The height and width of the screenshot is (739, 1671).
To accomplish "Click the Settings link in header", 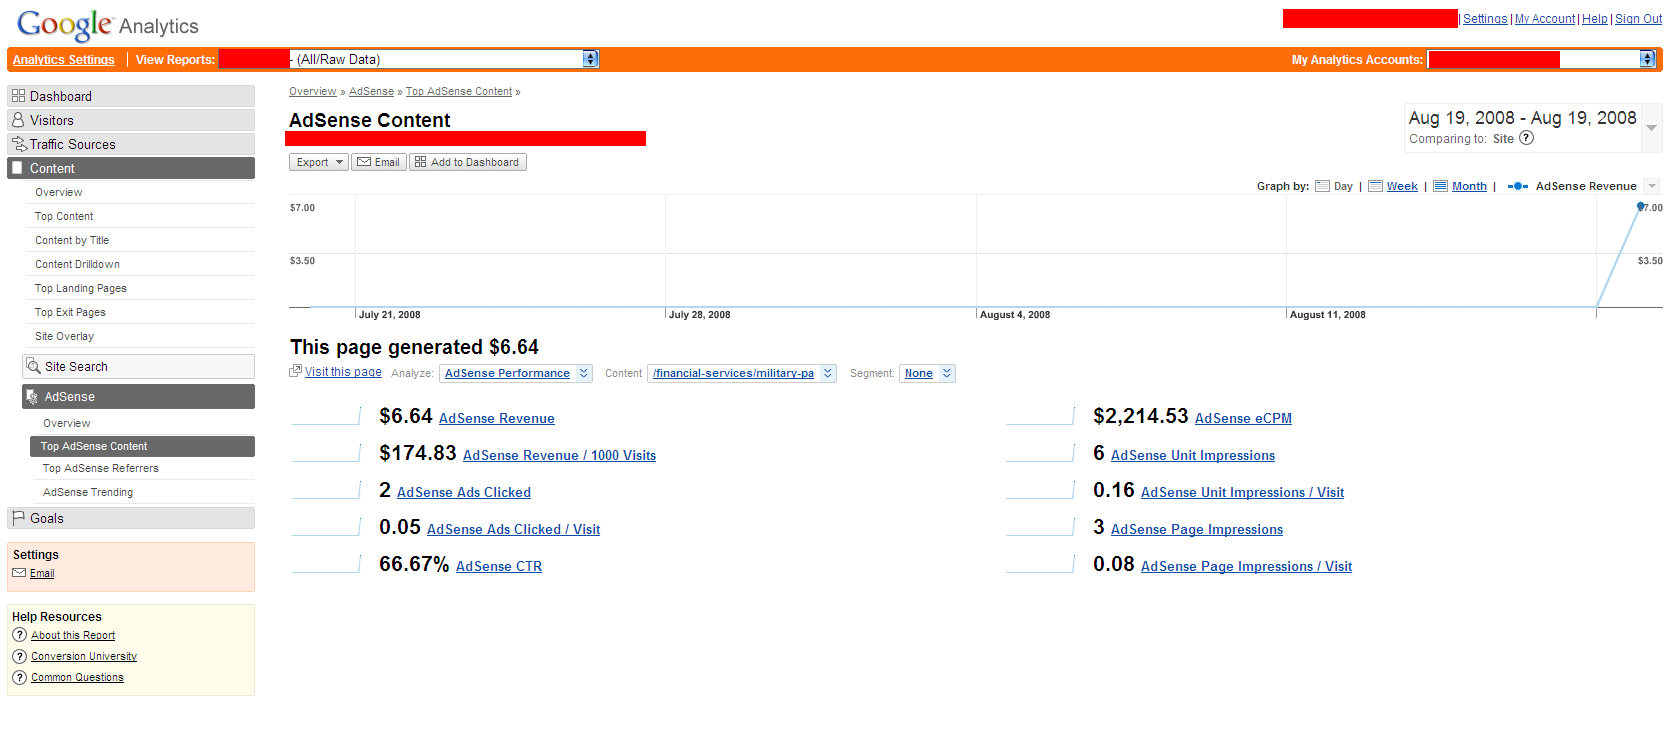I will click(1485, 19).
